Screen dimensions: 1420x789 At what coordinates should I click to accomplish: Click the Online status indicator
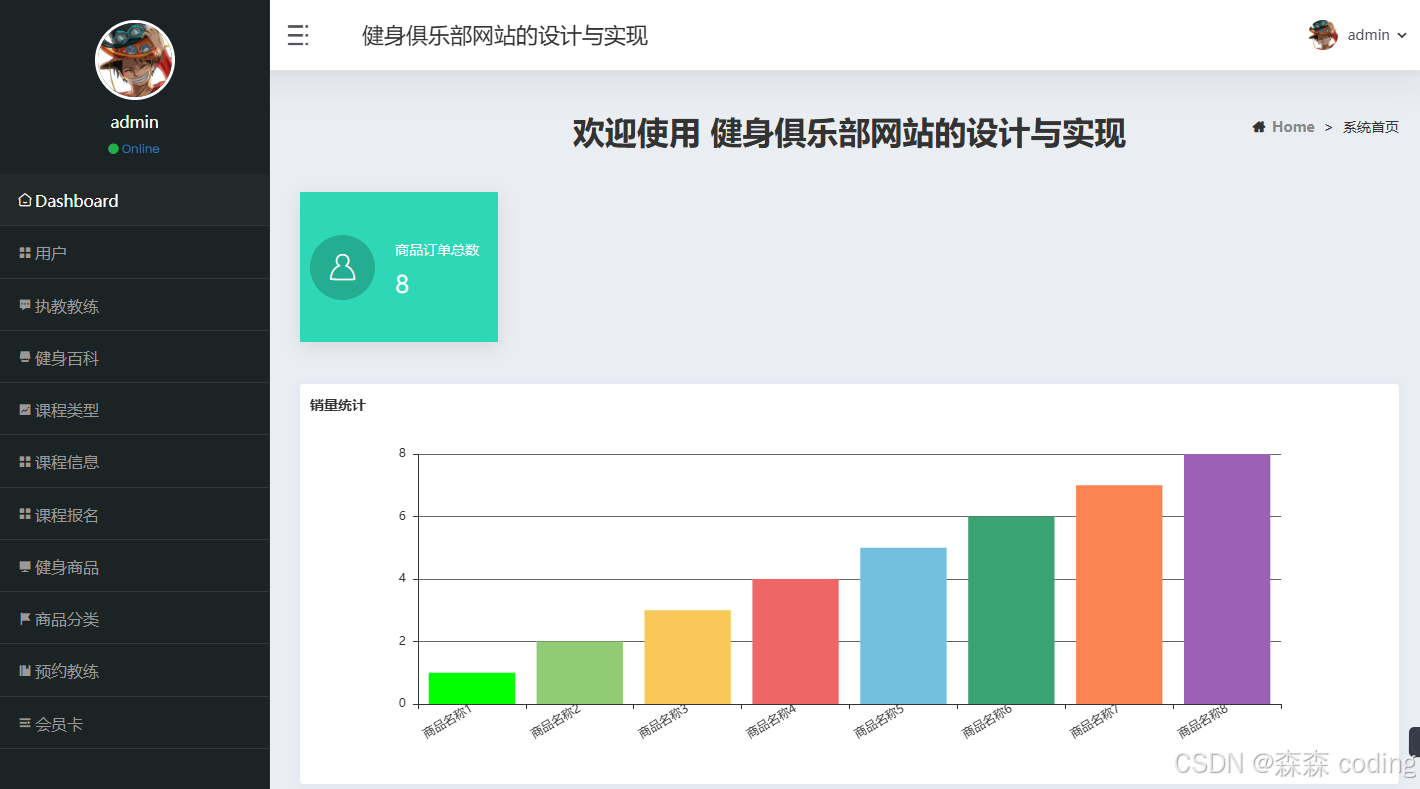[x=134, y=149]
